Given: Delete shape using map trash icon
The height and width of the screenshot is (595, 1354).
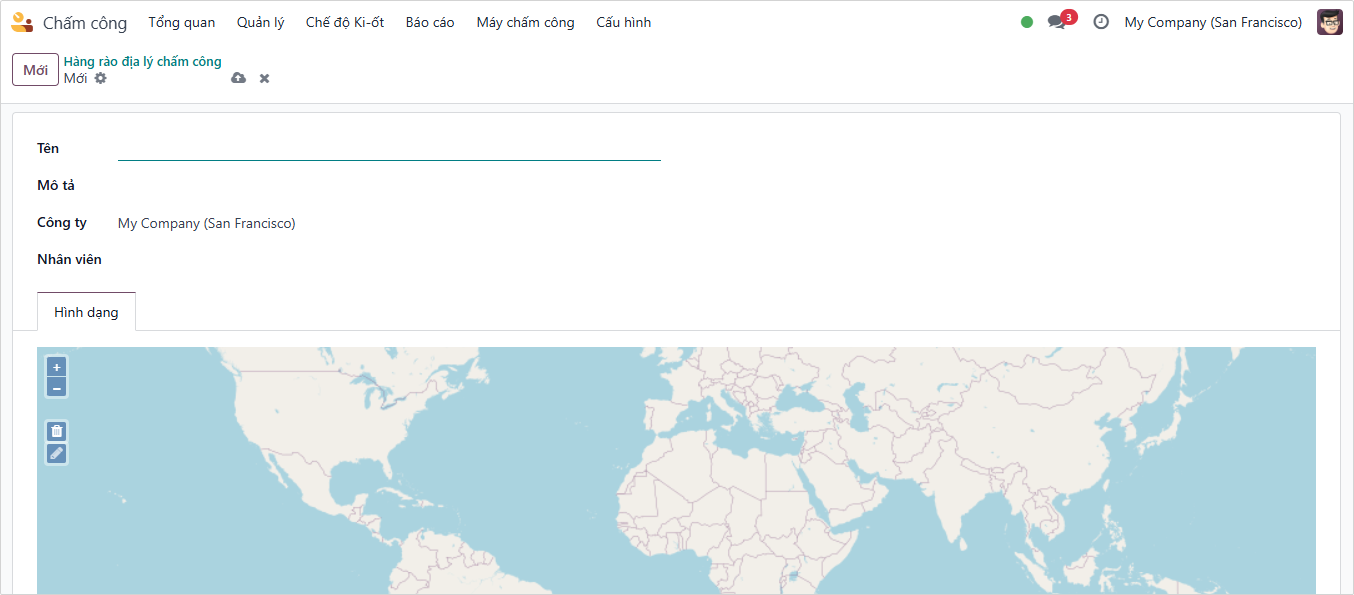Looking at the screenshot, I should pos(57,431).
